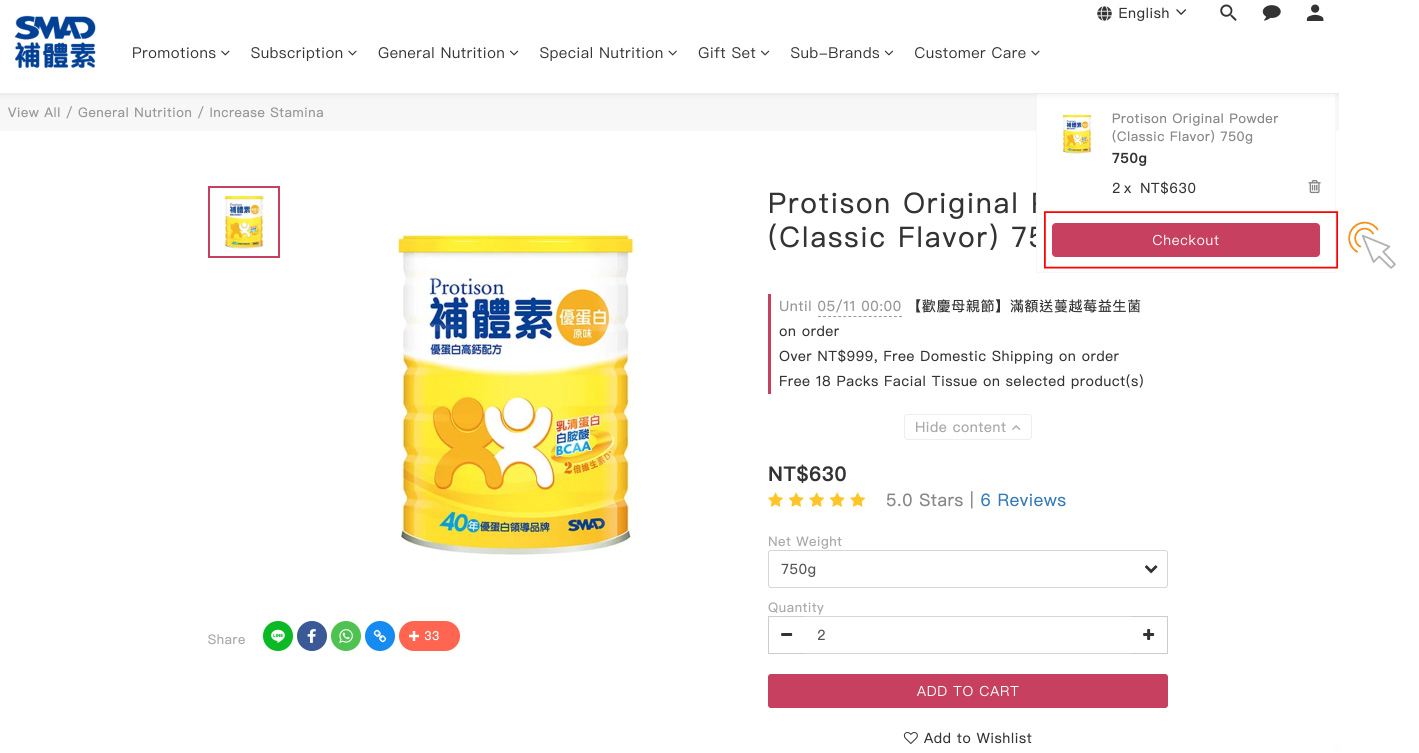Screen dimensions: 1419x753
Task: Click the chat message bubble icon
Action: pyautogui.click(x=1272, y=13)
